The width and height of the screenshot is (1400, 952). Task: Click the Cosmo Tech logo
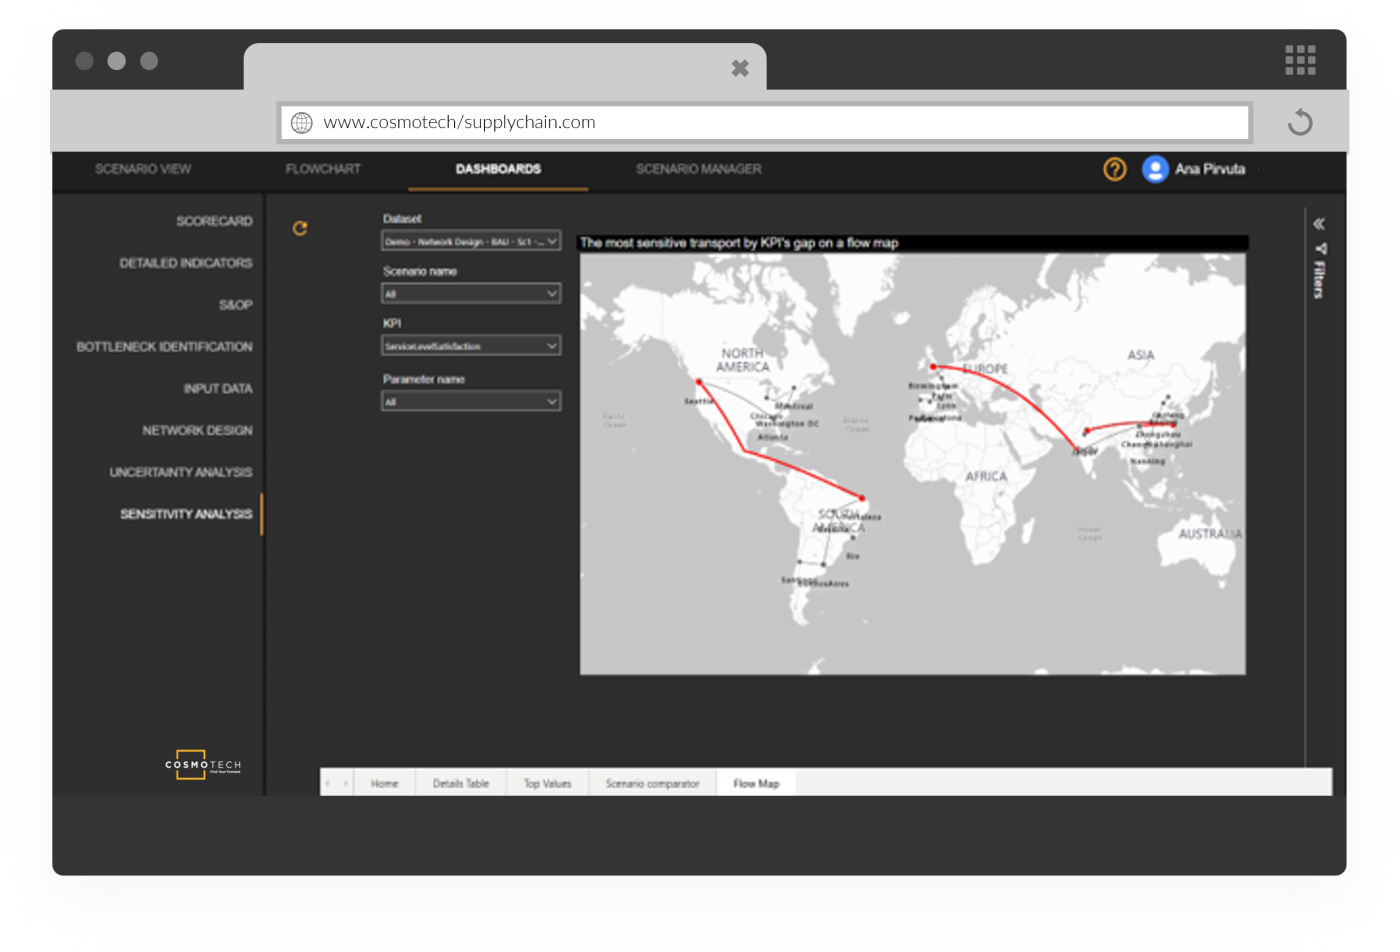[x=203, y=765]
